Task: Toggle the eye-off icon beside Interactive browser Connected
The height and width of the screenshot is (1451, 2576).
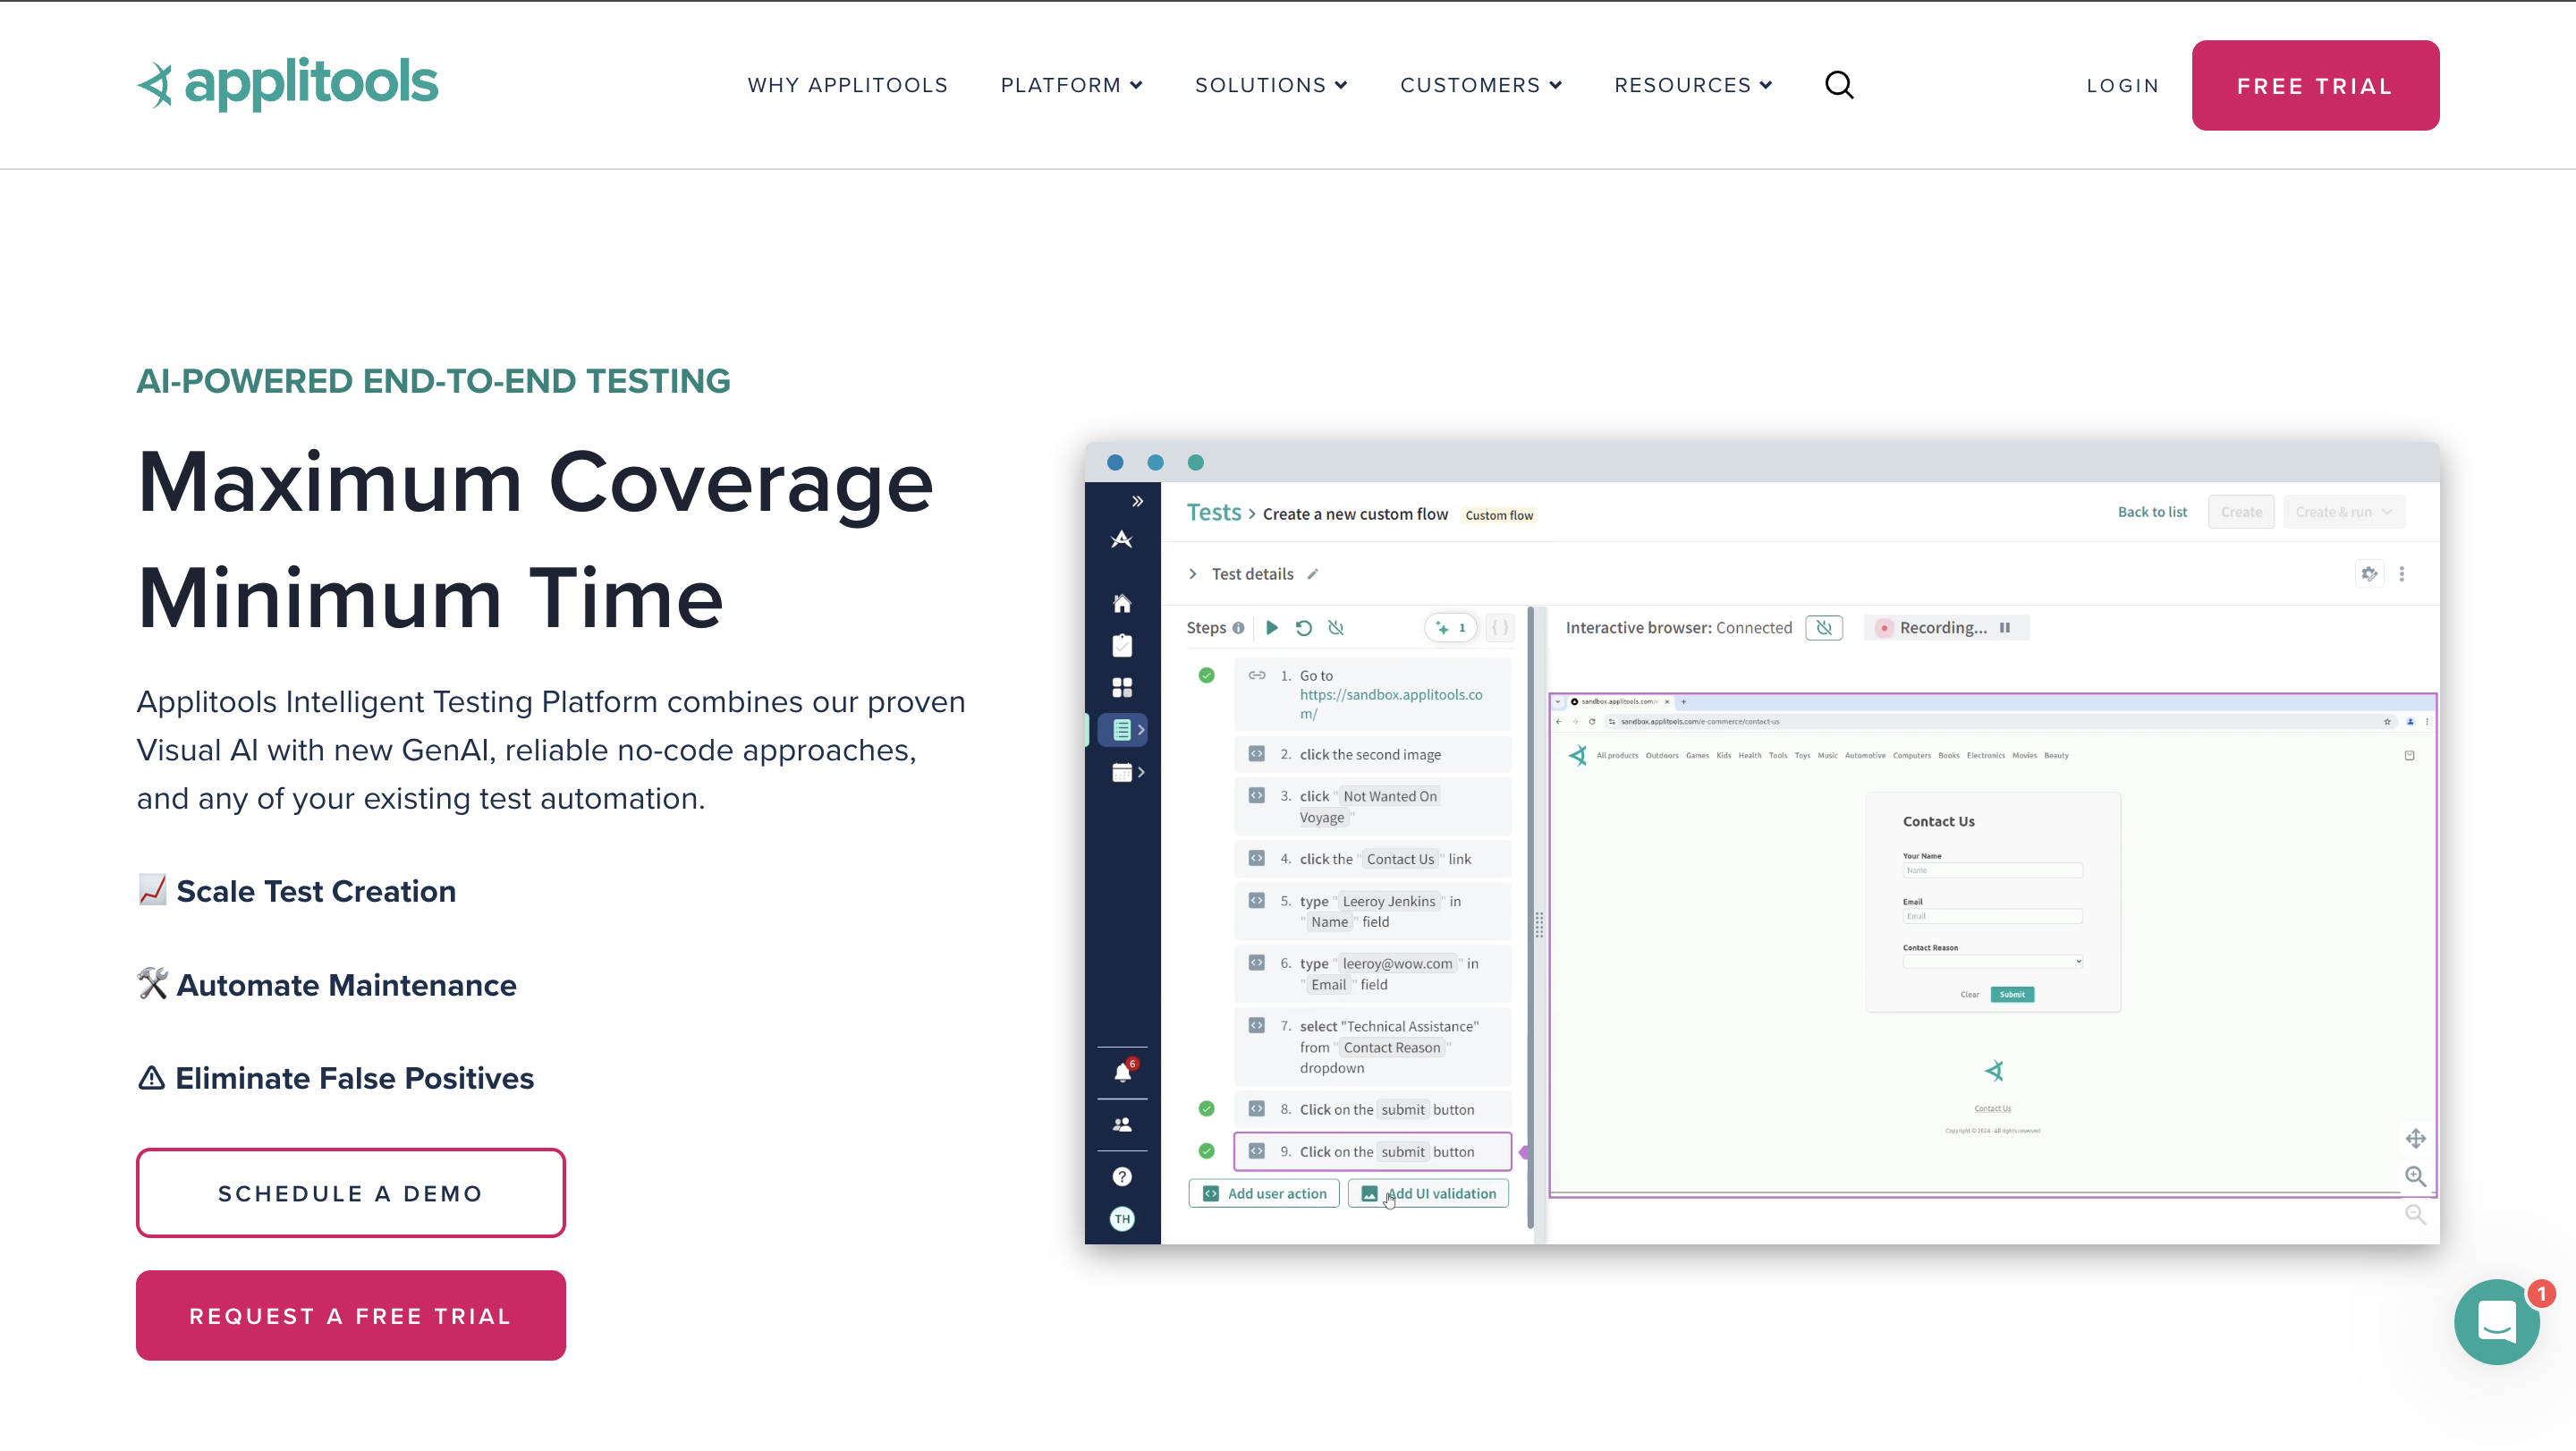Action: coord(1824,627)
